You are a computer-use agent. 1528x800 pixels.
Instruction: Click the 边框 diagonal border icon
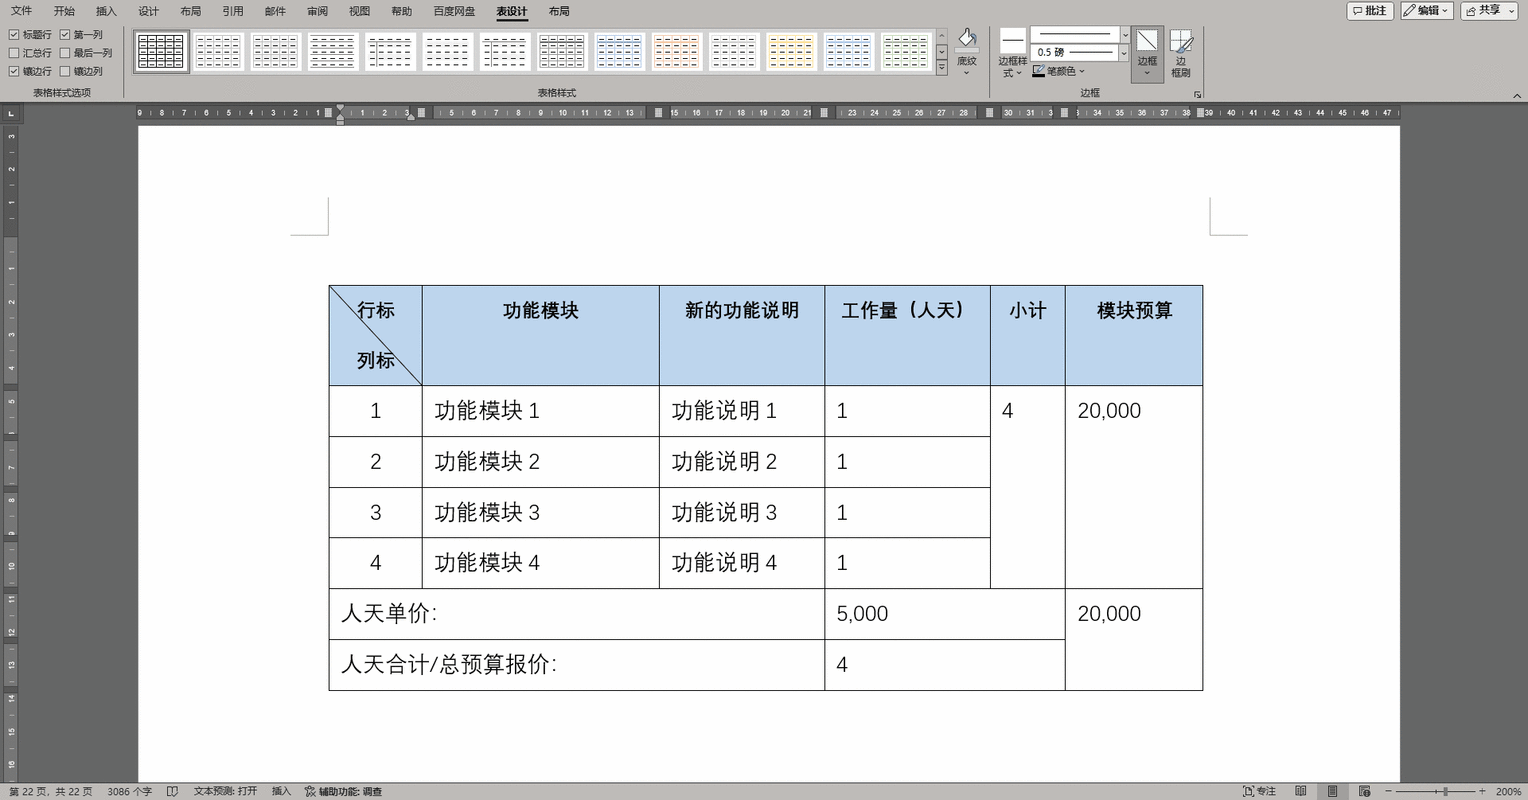[x=1147, y=41]
